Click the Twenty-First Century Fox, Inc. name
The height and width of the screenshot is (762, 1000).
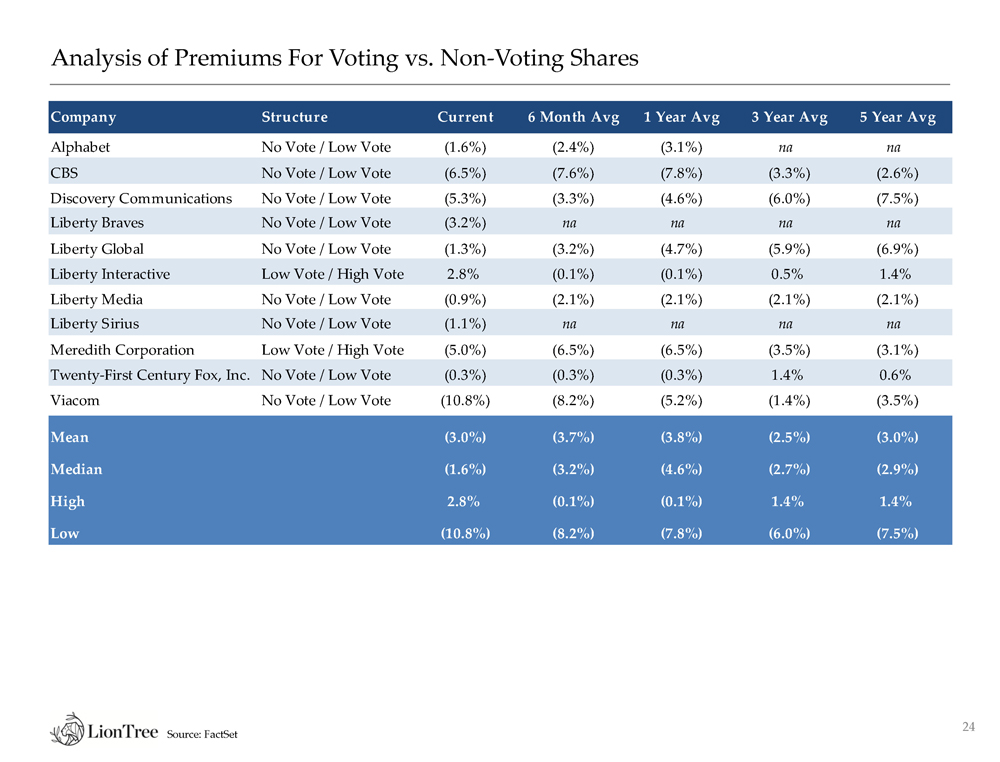click(151, 375)
